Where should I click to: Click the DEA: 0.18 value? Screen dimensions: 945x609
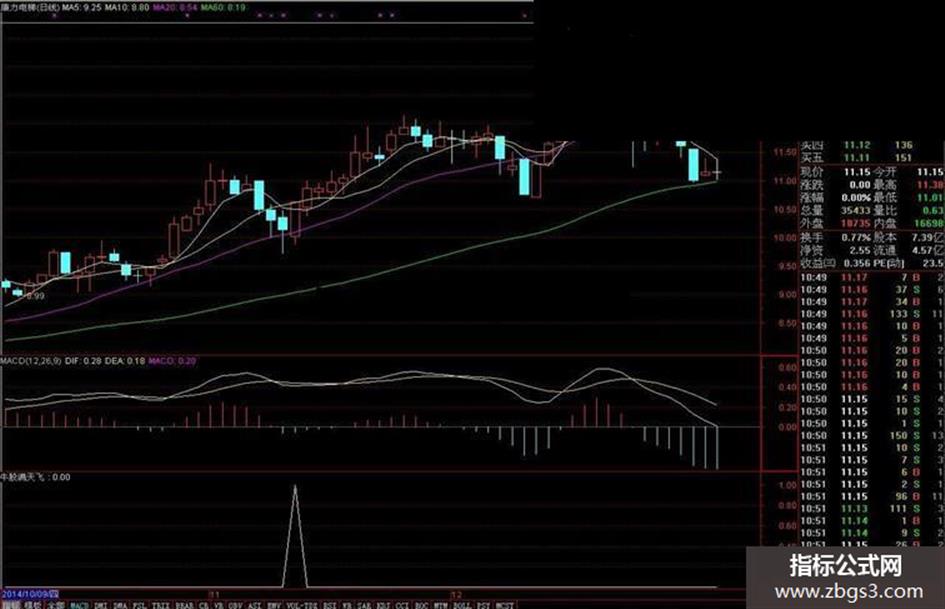click(125, 361)
